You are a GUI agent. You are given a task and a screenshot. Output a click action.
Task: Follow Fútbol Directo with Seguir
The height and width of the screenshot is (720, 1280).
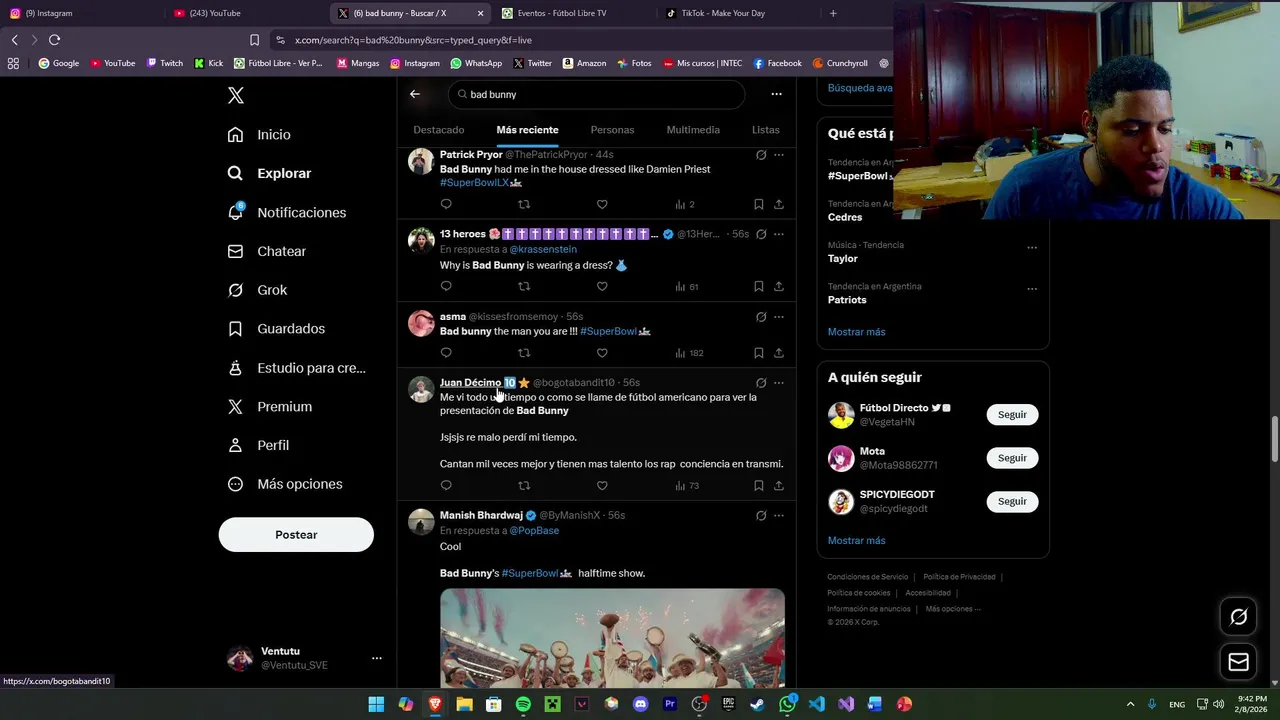point(1012,414)
